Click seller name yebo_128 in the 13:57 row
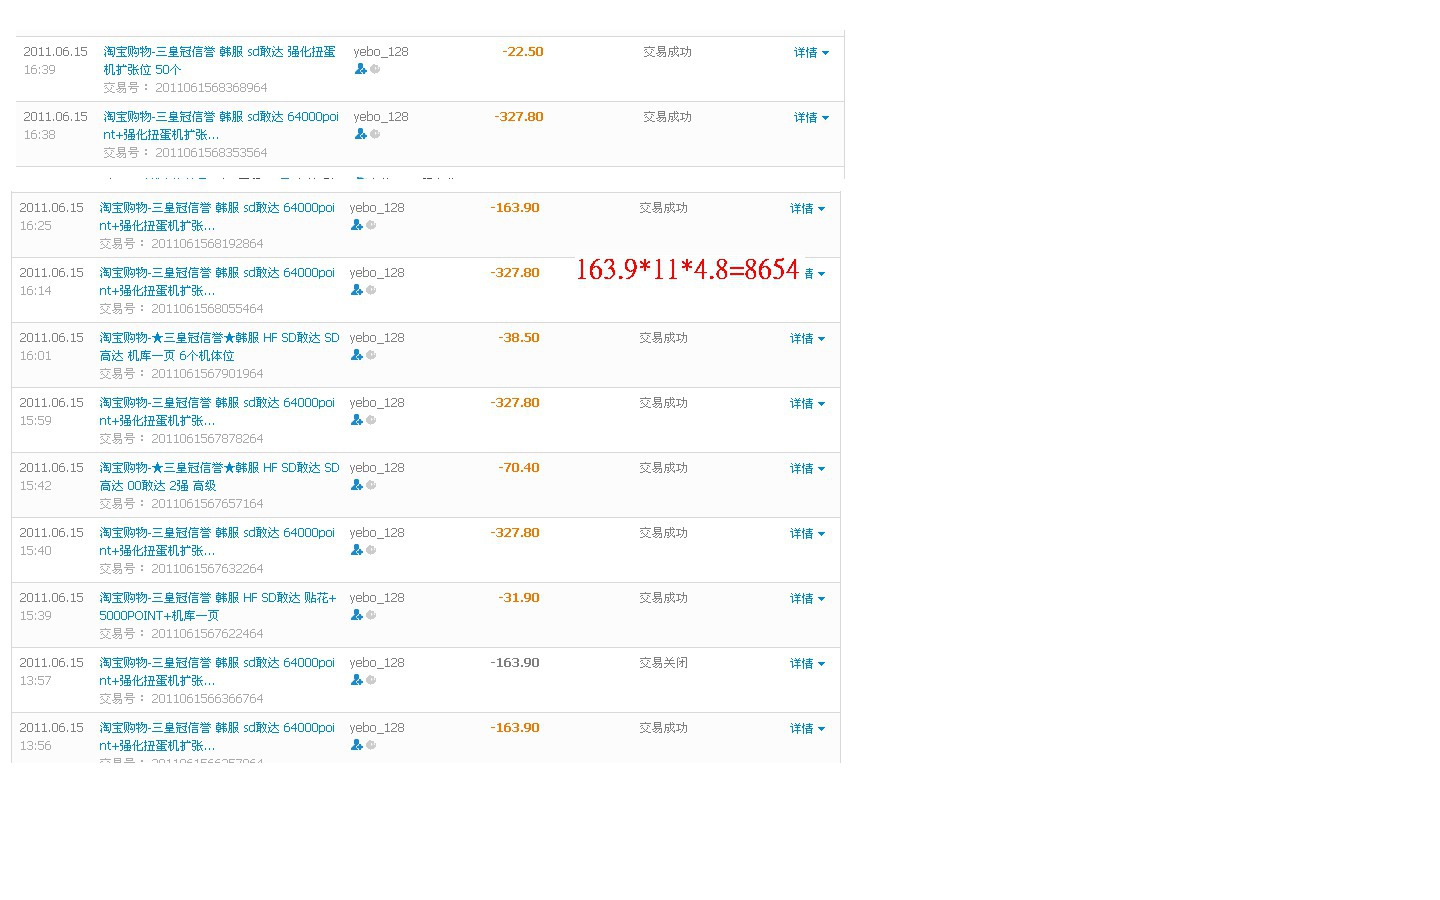The height and width of the screenshot is (900, 1440). [377, 663]
